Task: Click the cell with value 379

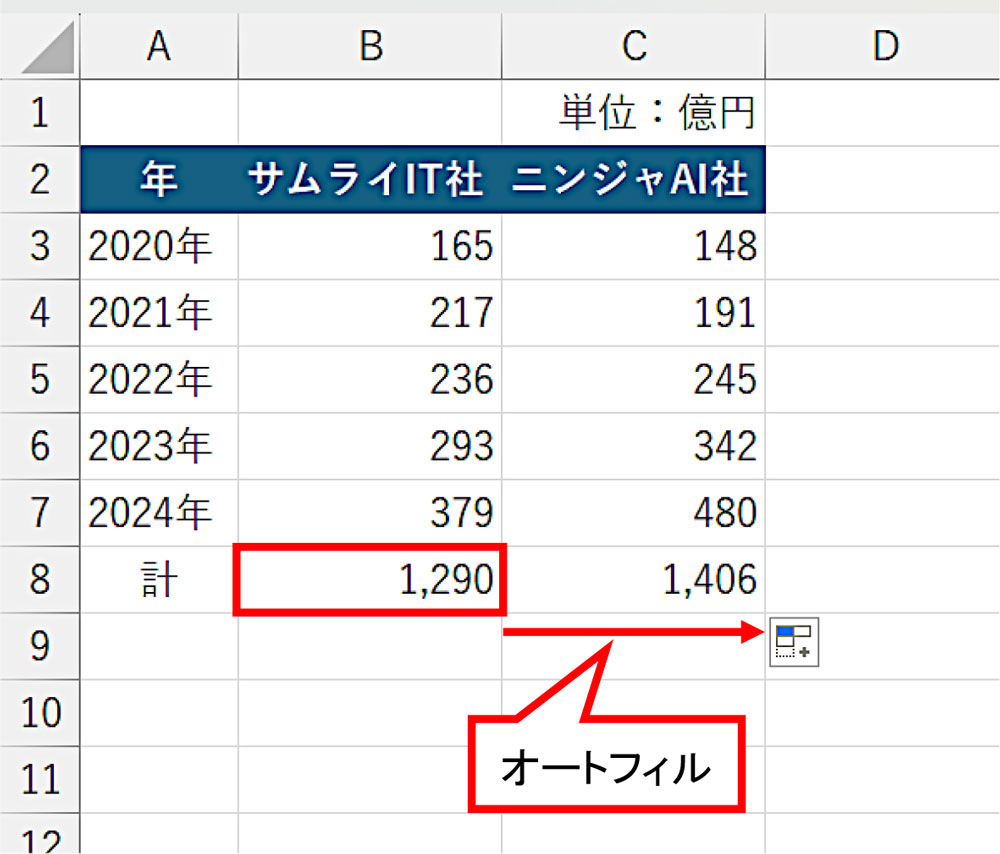Action: click(x=370, y=513)
